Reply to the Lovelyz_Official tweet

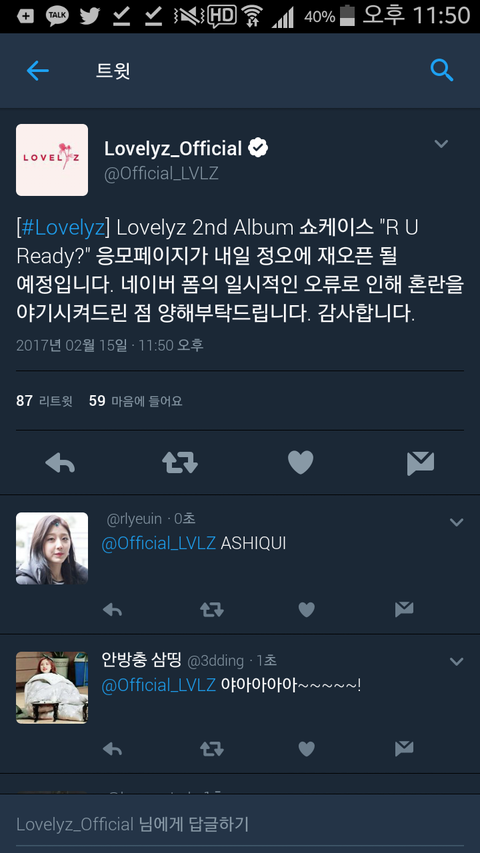point(60,463)
